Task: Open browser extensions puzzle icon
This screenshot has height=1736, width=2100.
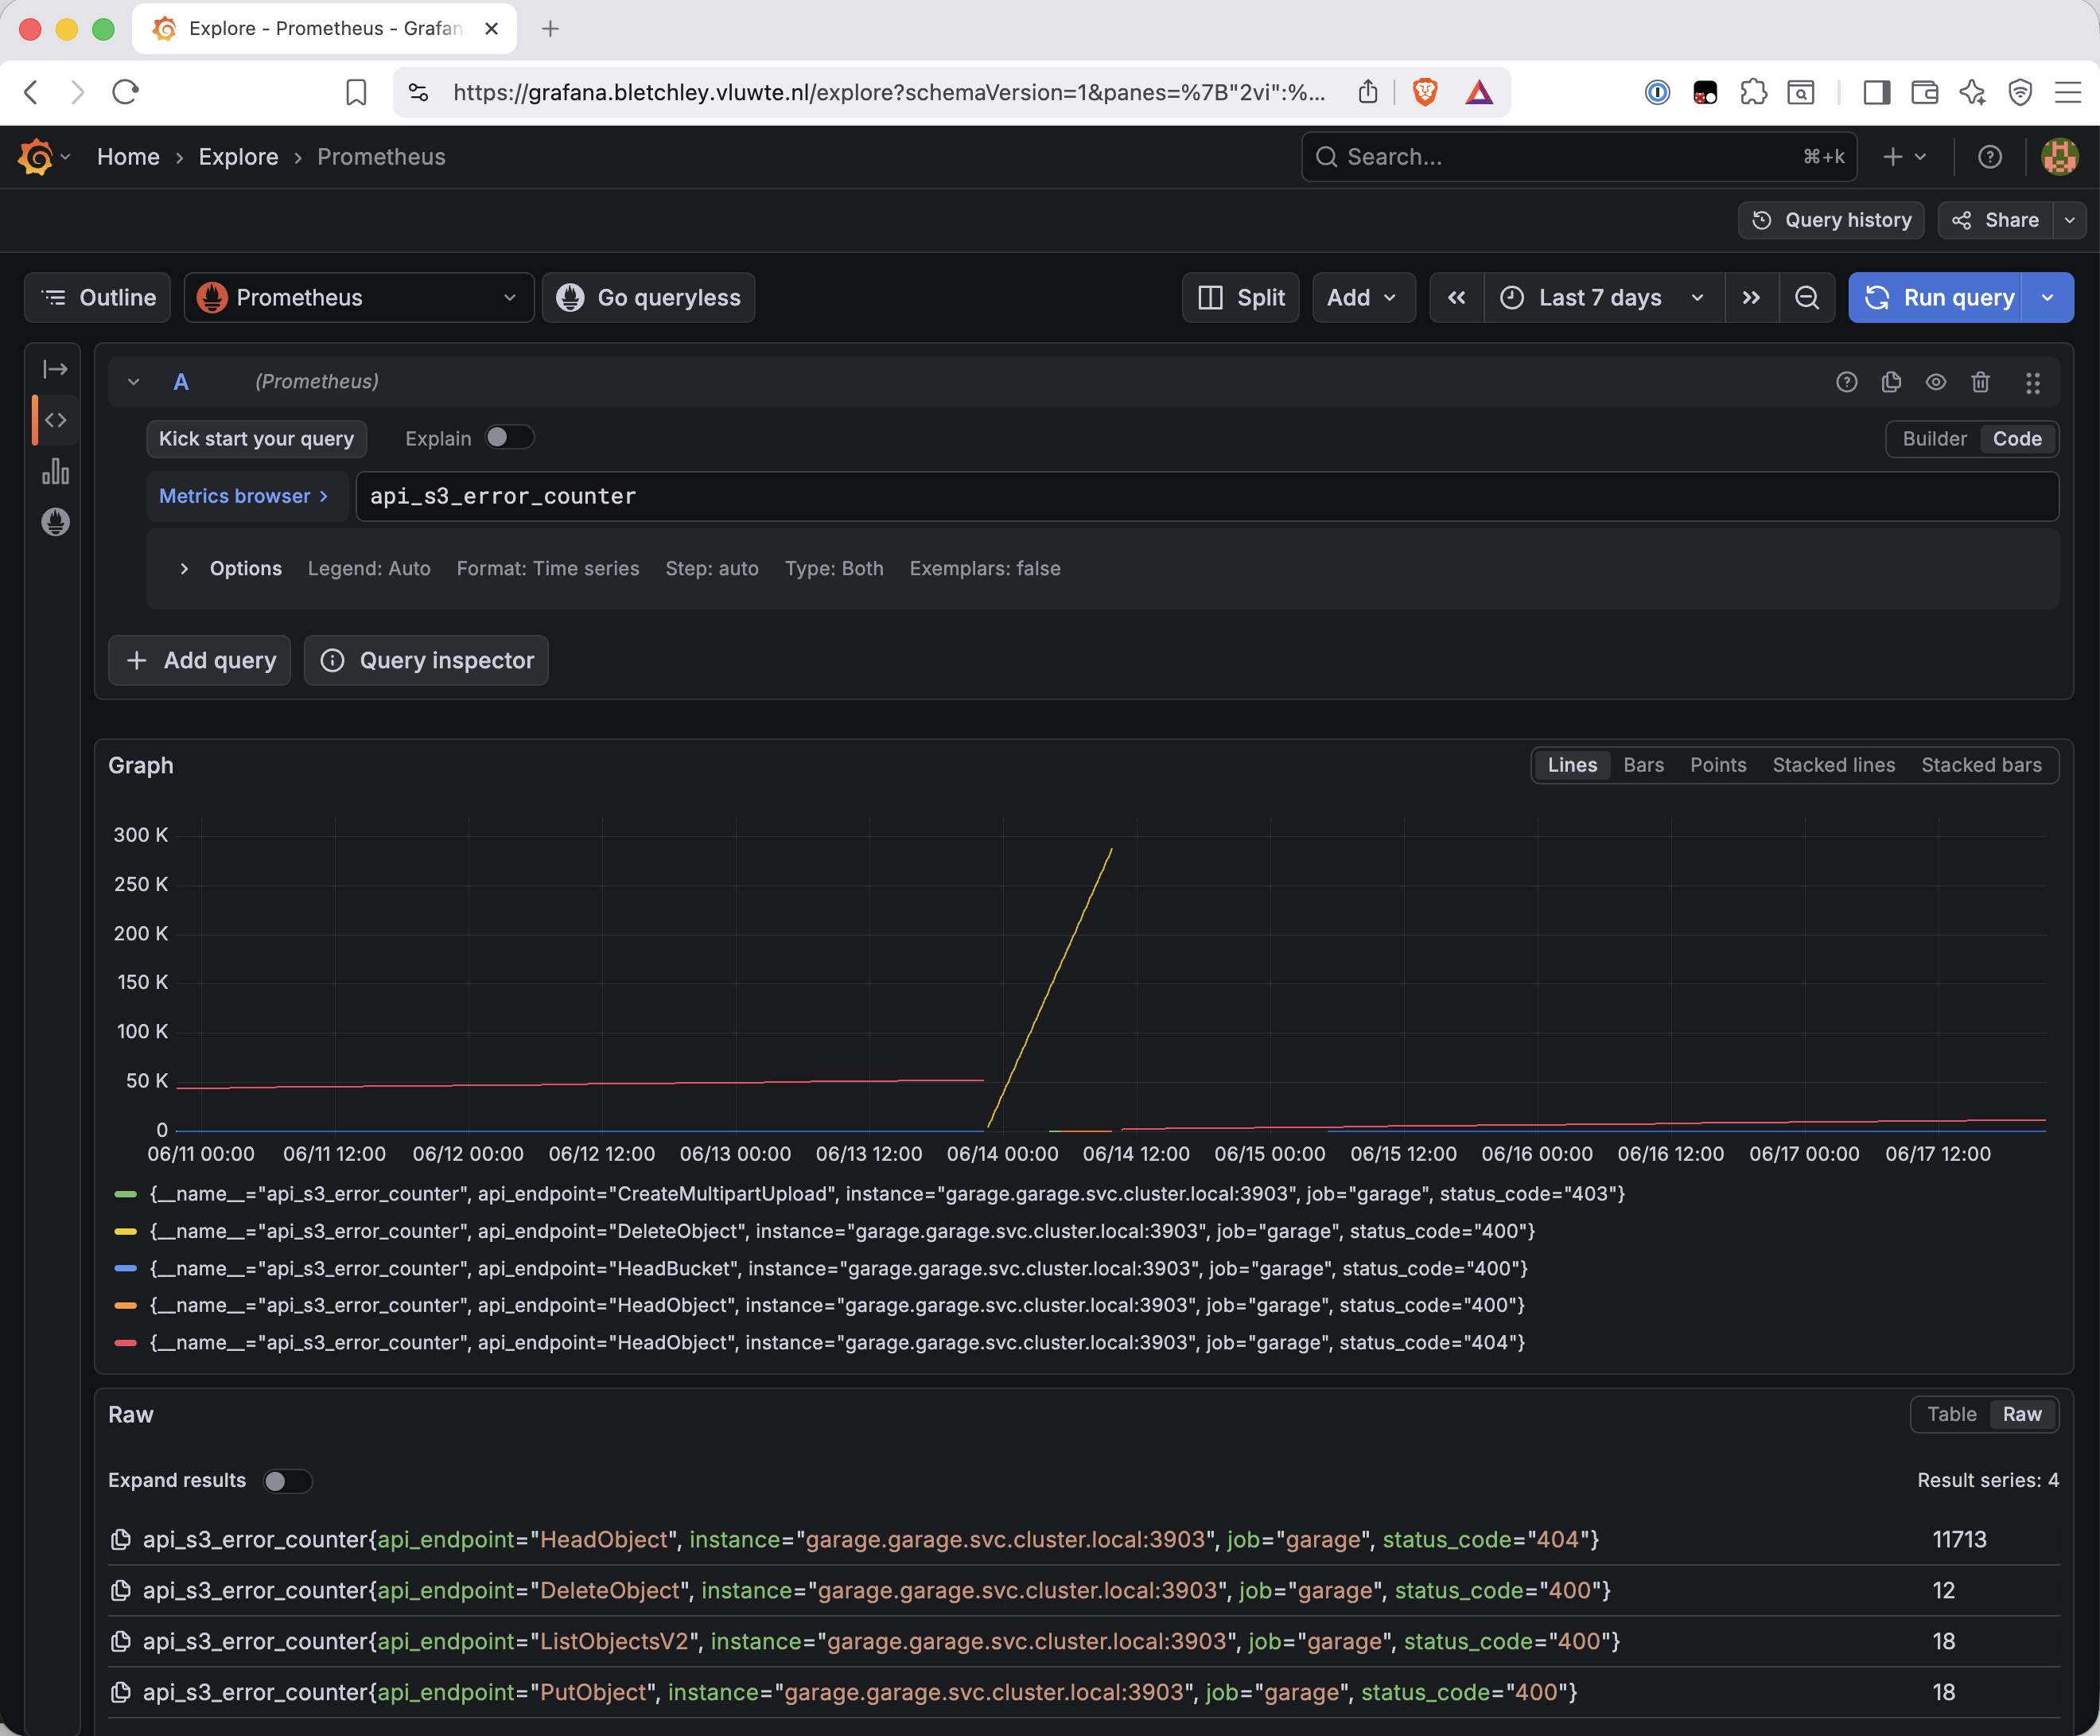Action: pos(1753,93)
